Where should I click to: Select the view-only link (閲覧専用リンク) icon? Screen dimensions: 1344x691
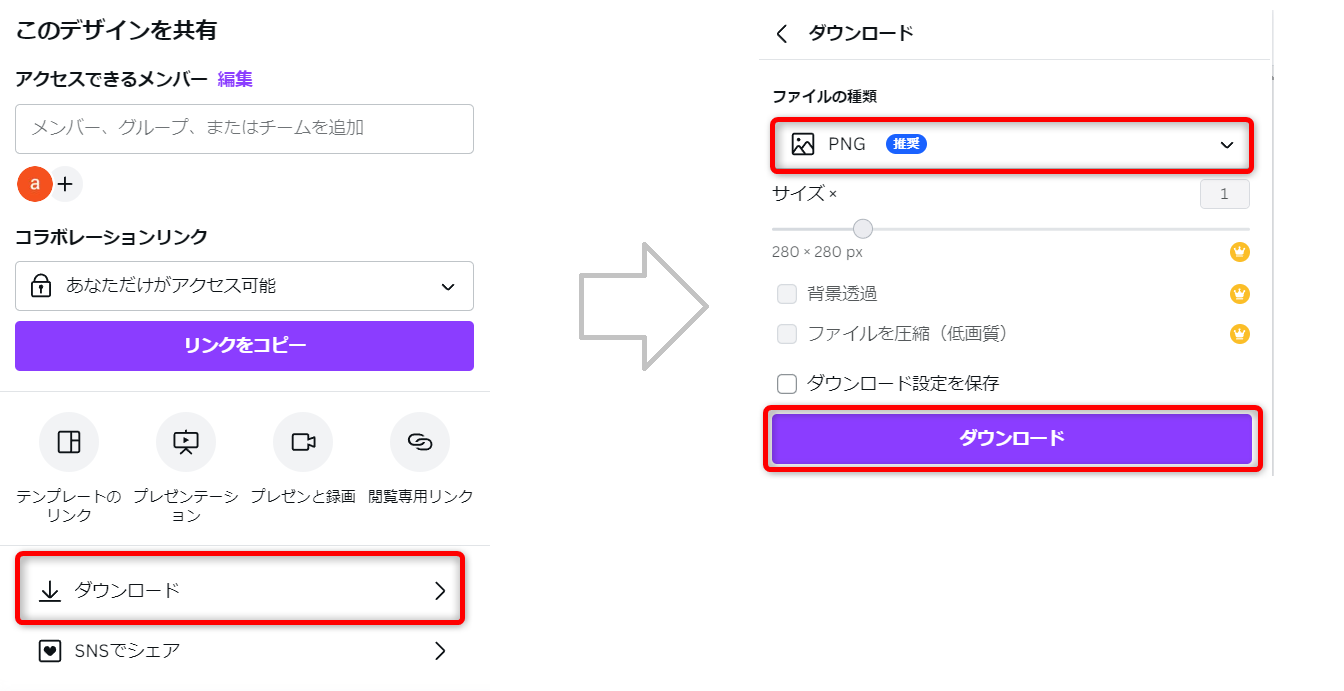click(420, 442)
